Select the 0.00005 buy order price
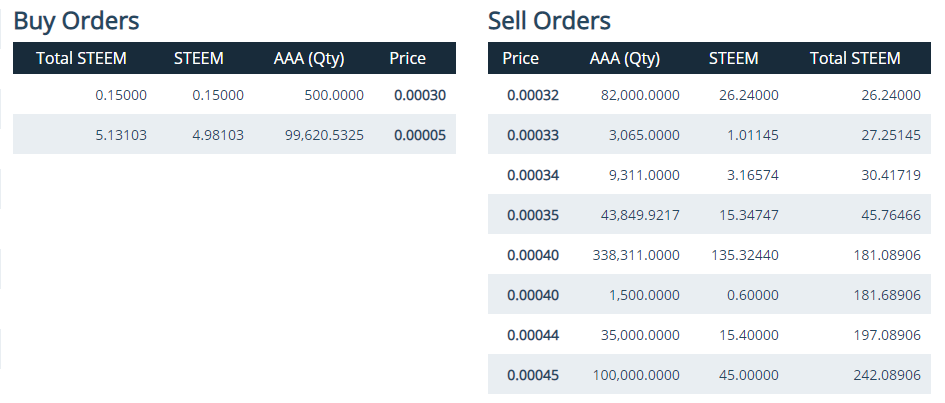This screenshot has height=403, width=945. 419,135
